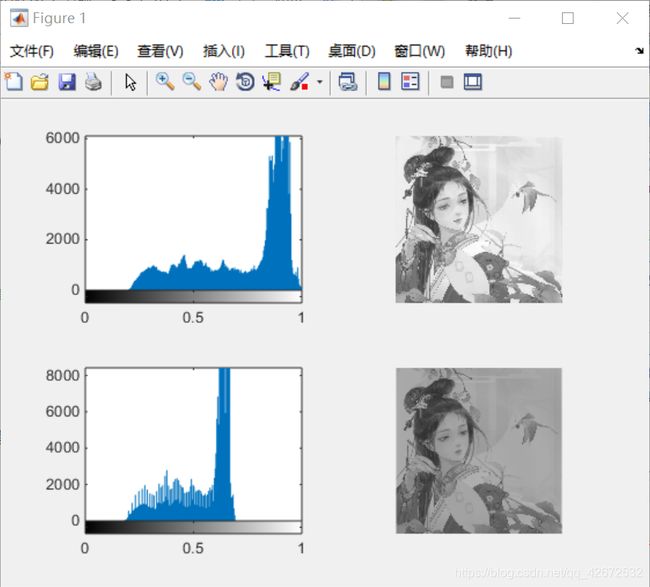Print the figure via printer icon
The image size is (650, 587).
coord(93,82)
